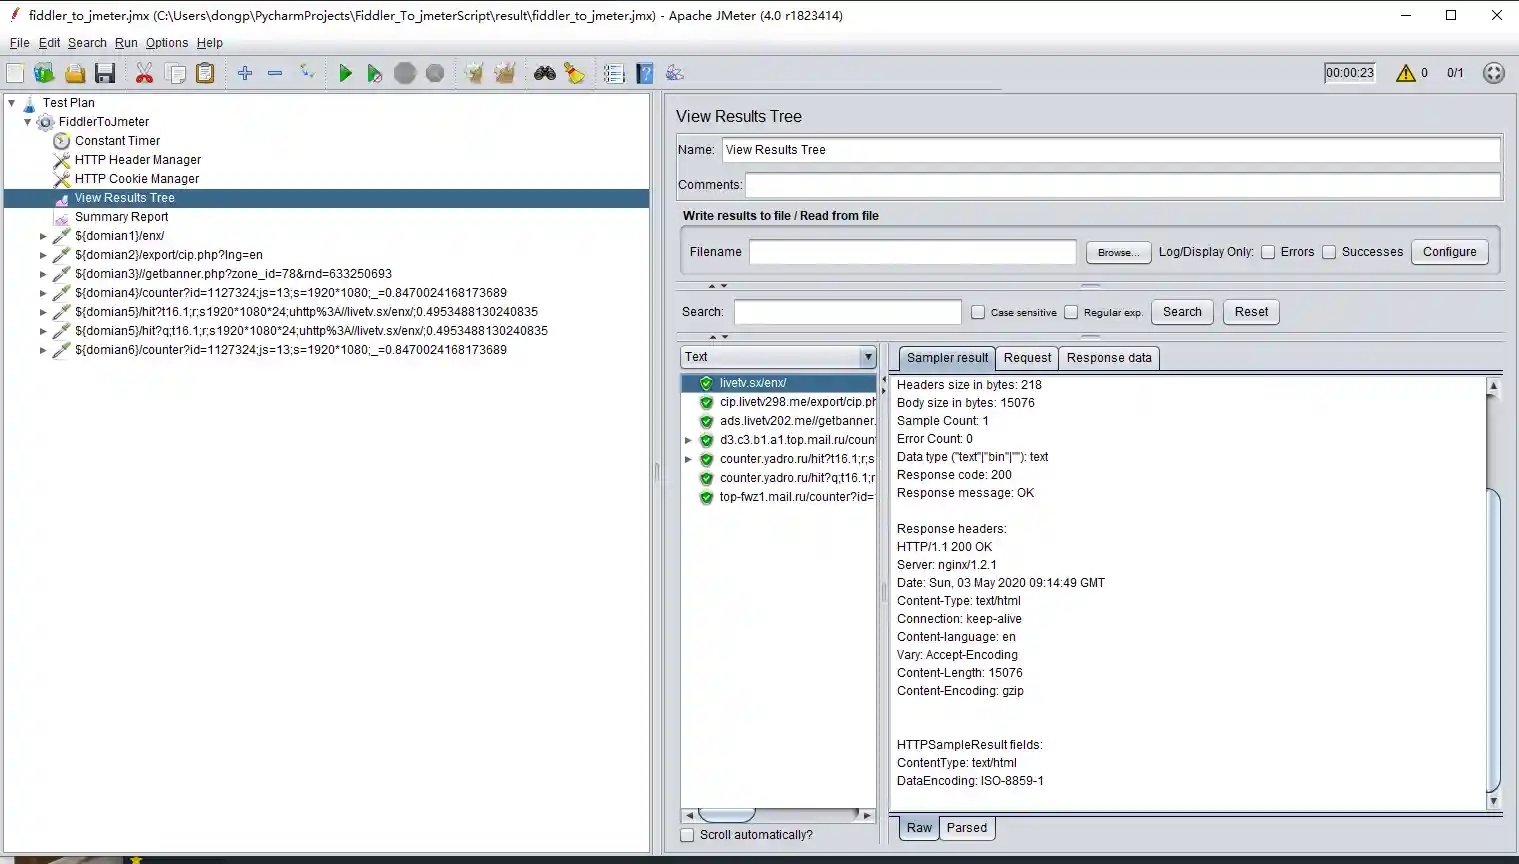Expand the ${domian1}/enx/ sampler node
1519x864 pixels.
tap(43, 236)
